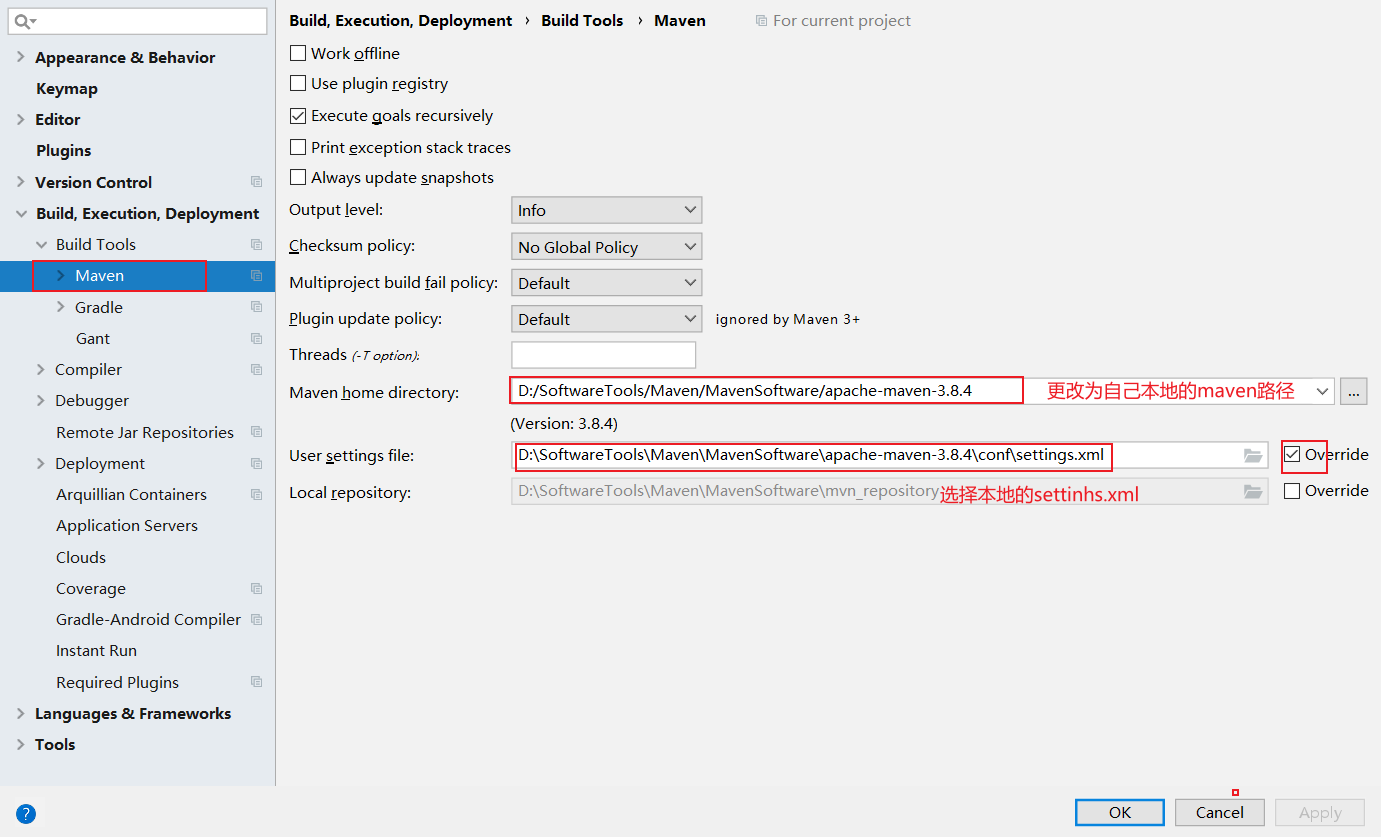Enable Print exception stack traces
This screenshot has height=837, width=1381.
(298, 147)
